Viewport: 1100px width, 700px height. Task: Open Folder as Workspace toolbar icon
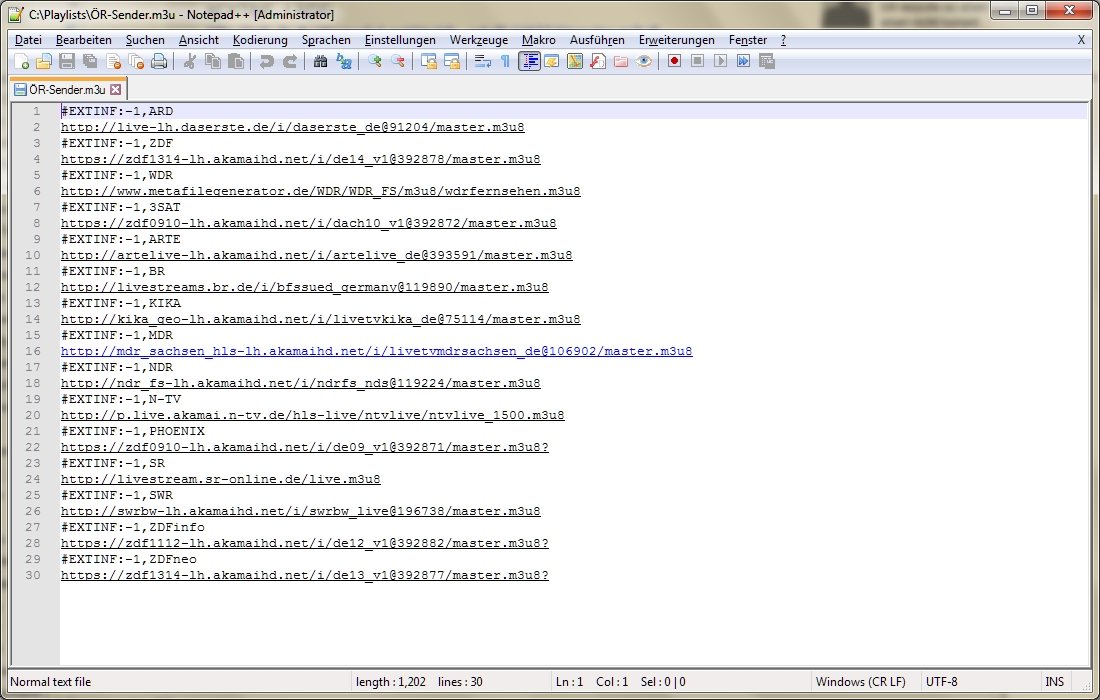click(x=621, y=62)
